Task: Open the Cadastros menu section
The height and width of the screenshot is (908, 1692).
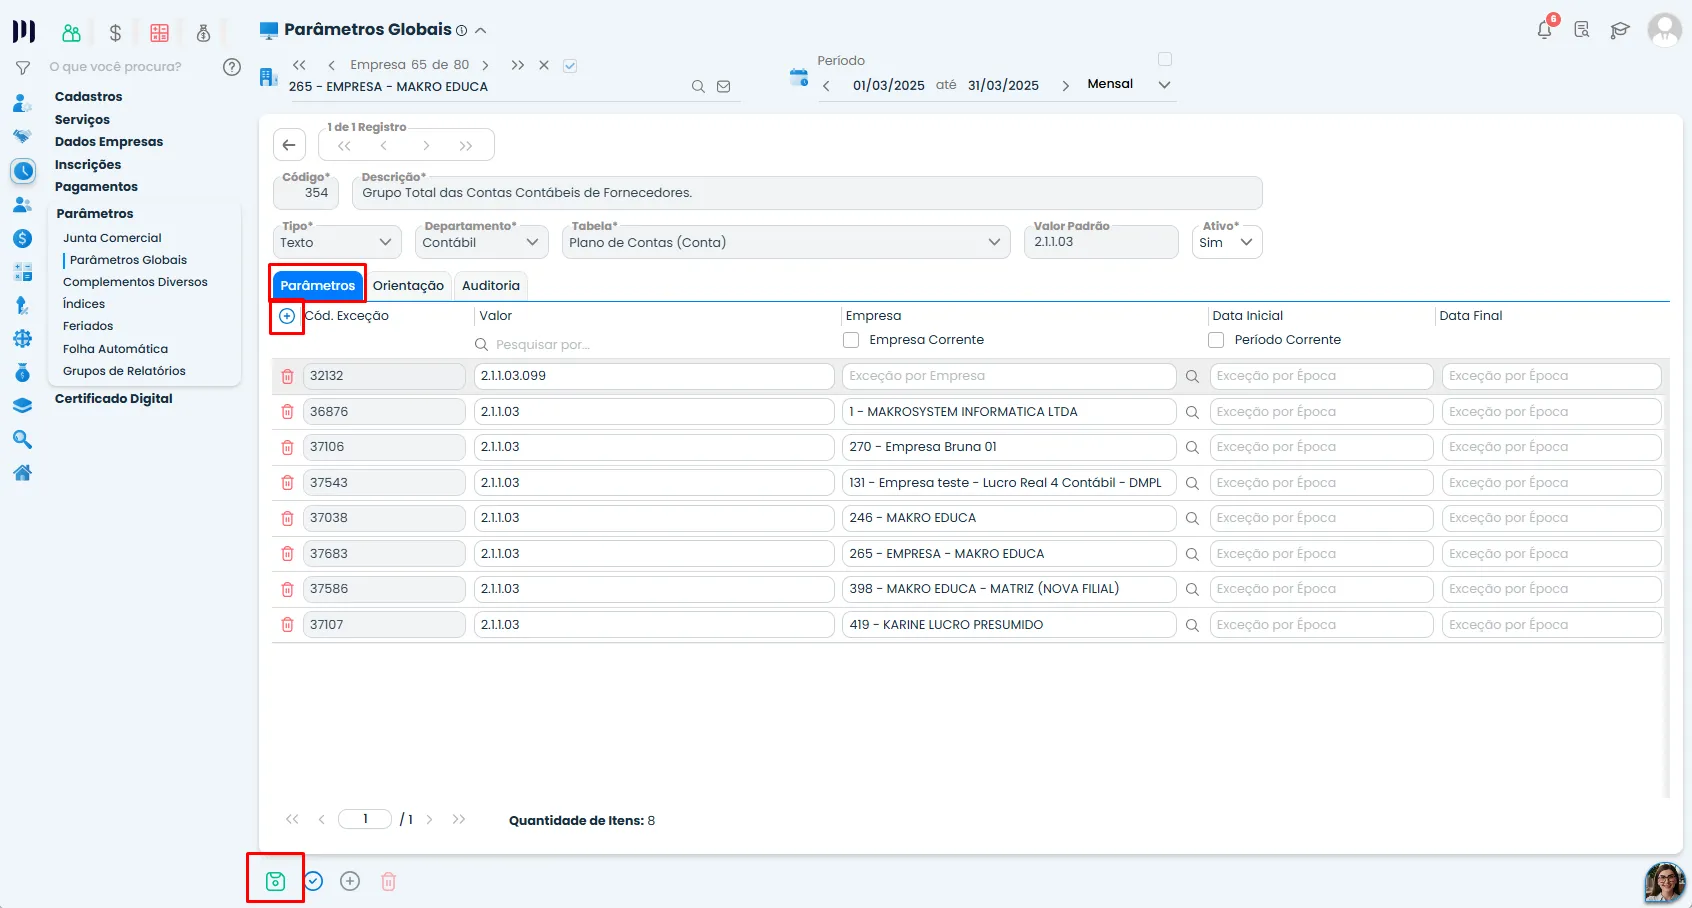Action: [x=89, y=97]
